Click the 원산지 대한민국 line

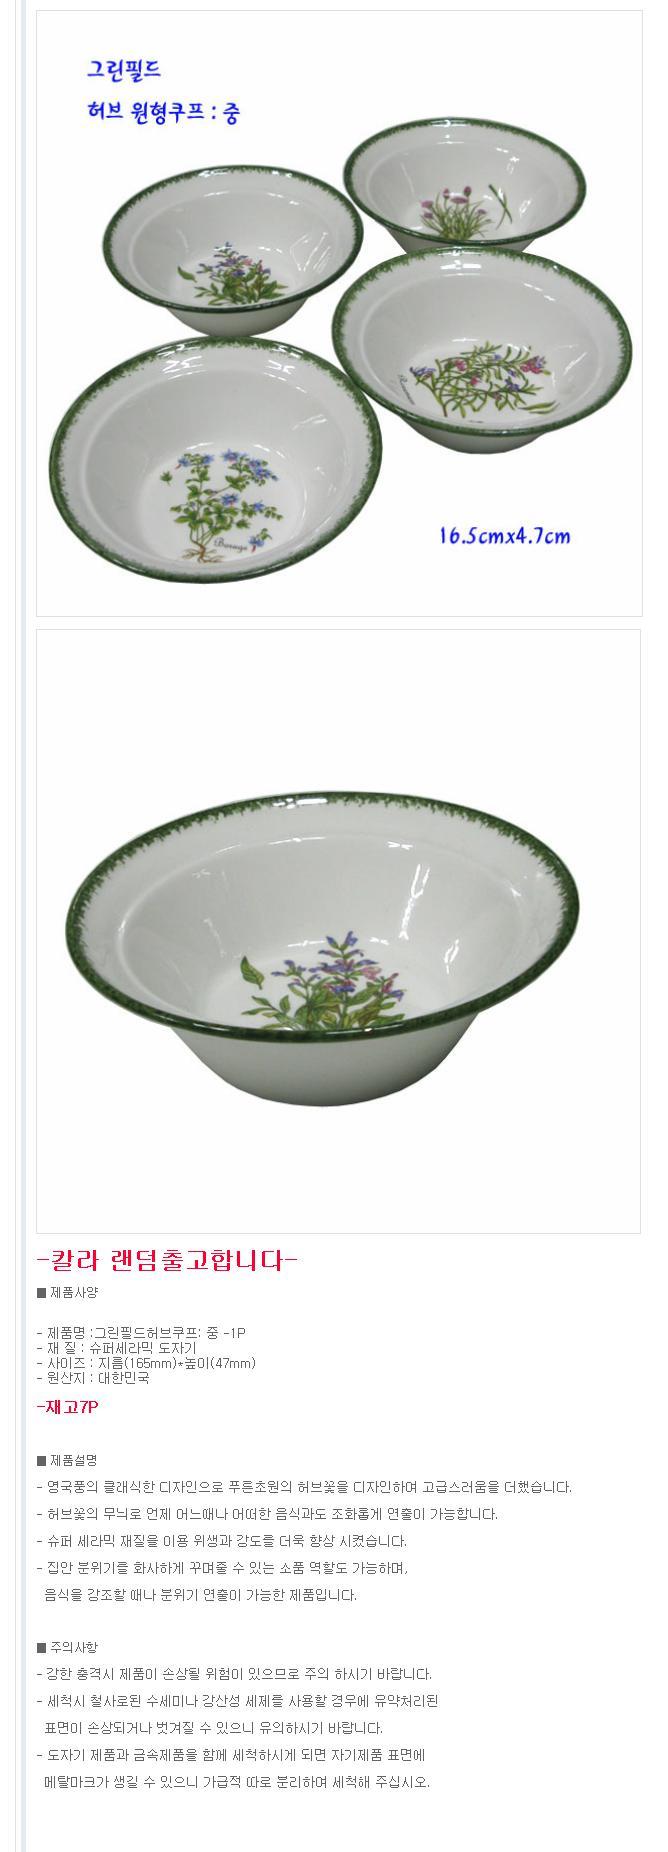click(93, 1378)
